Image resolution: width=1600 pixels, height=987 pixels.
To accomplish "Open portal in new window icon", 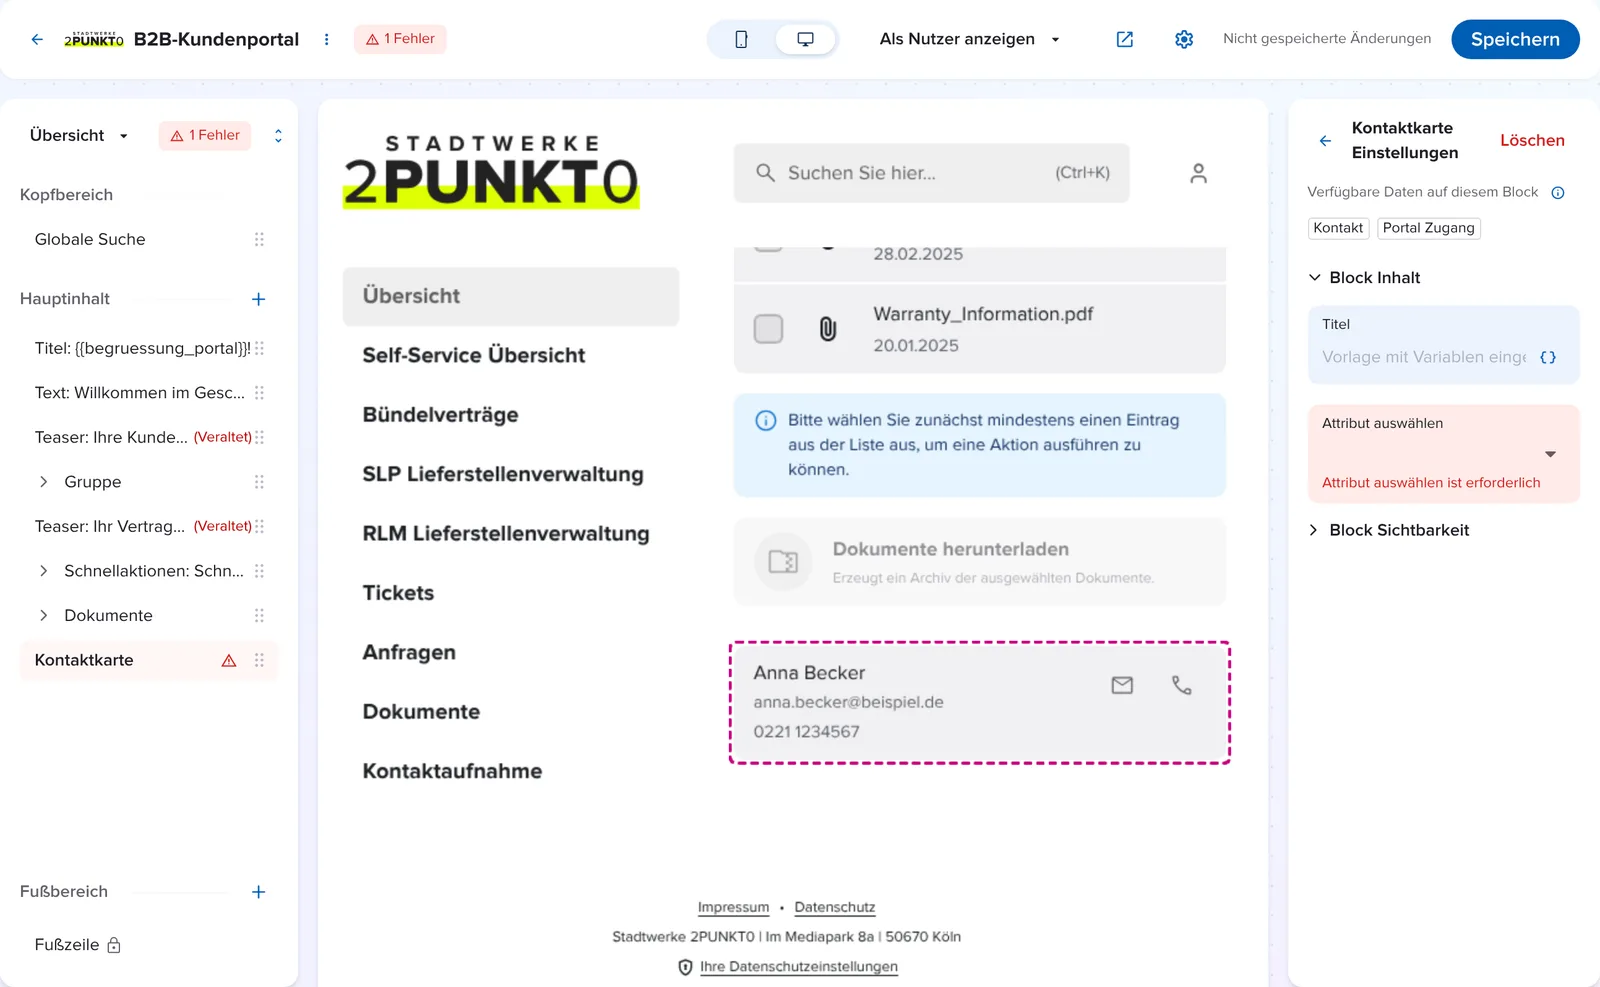I will (1124, 39).
